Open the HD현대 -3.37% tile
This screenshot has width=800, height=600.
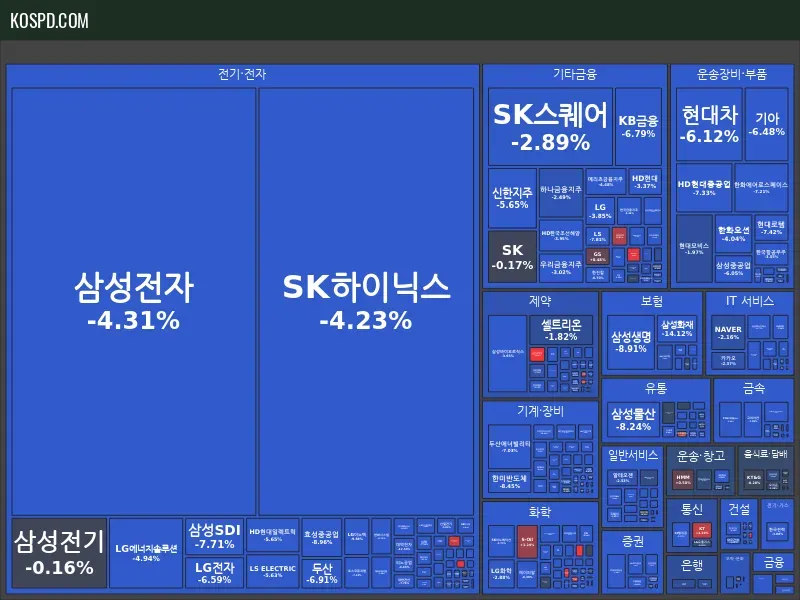[645, 182]
